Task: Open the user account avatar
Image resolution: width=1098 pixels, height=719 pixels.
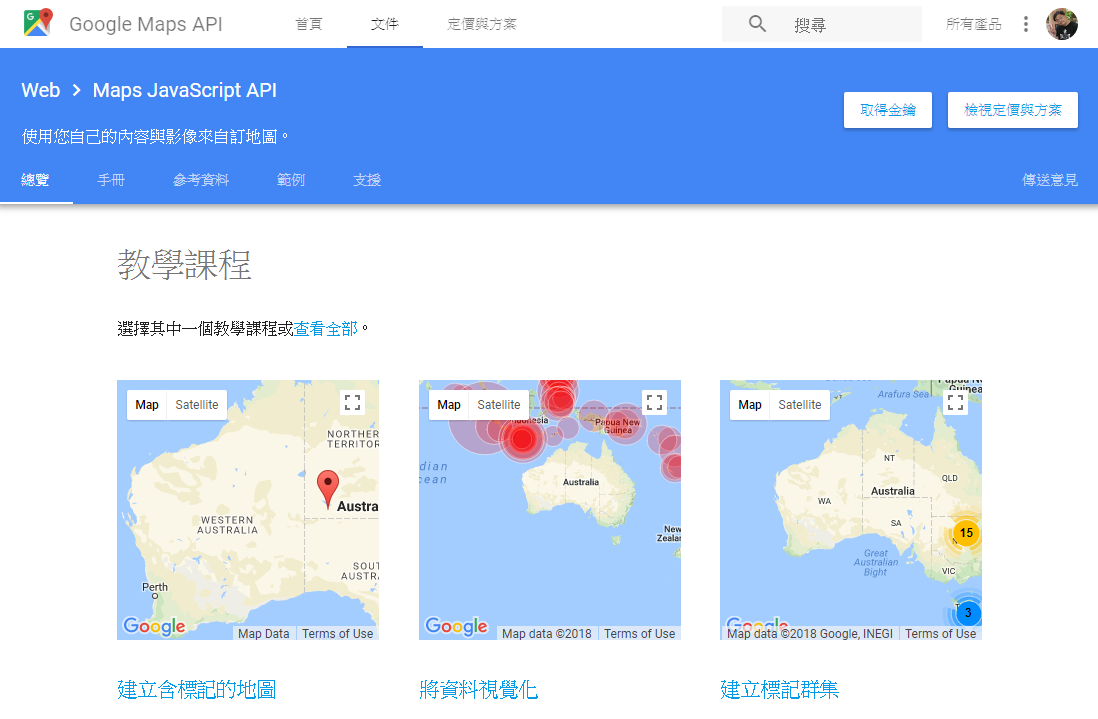Action: (x=1062, y=24)
